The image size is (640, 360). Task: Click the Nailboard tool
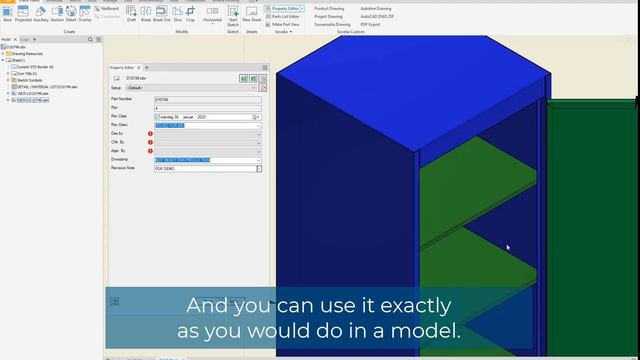tap(107, 9)
